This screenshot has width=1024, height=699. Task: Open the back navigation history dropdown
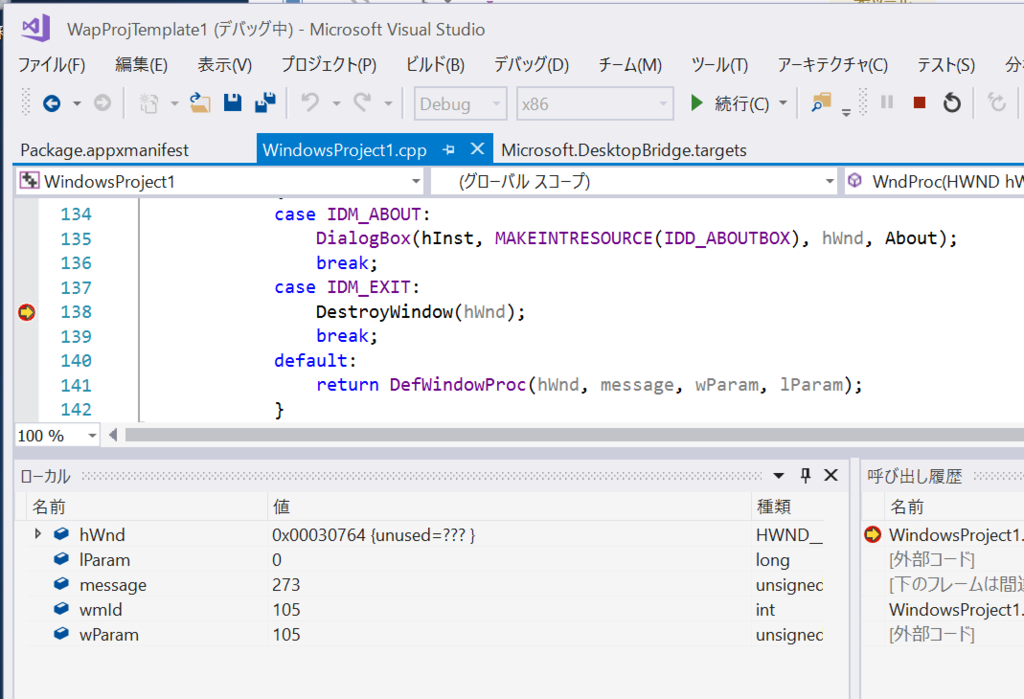coord(77,103)
